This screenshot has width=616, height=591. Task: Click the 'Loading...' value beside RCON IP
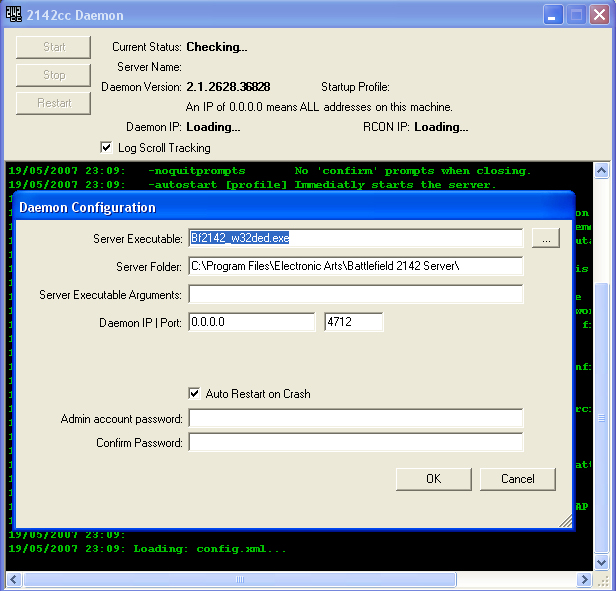[x=441, y=127]
